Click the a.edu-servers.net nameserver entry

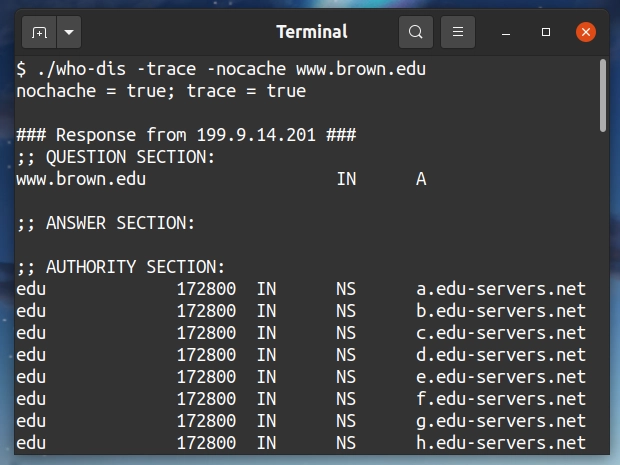click(500, 289)
